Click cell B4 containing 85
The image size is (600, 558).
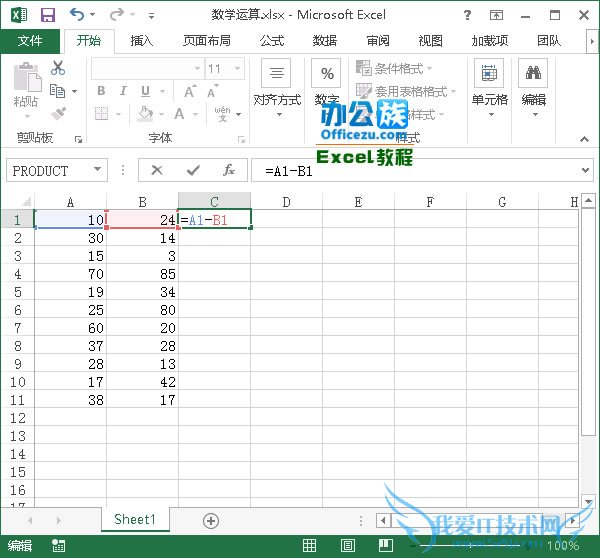pos(142,273)
